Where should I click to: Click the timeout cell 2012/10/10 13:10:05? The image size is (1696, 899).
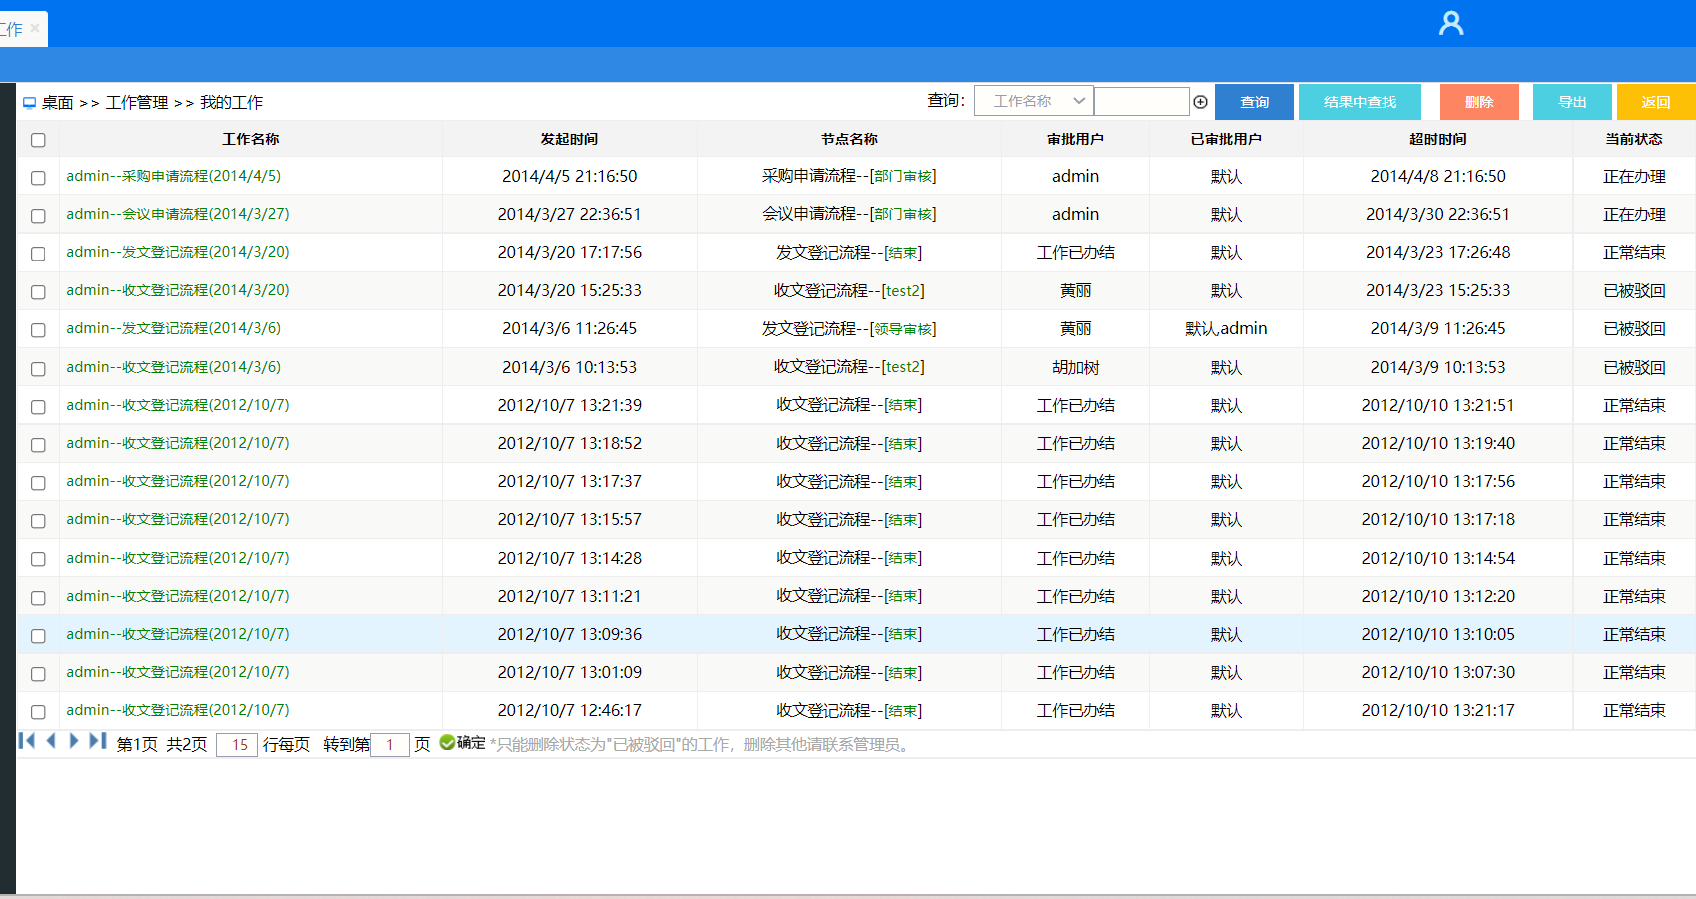pos(1438,634)
